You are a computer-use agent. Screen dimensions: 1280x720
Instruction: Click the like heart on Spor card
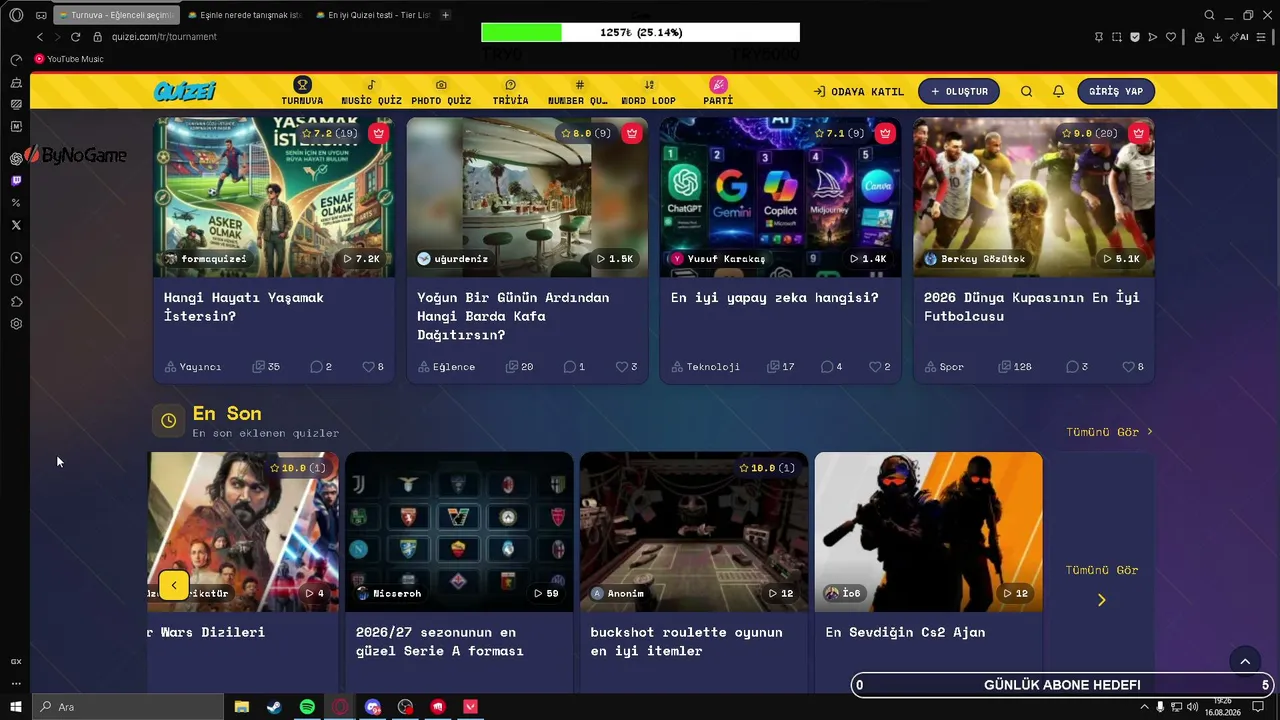[x=1128, y=367]
